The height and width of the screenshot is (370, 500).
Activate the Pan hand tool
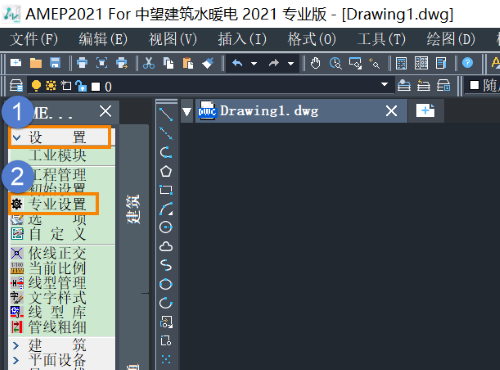[x=315, y=63]
